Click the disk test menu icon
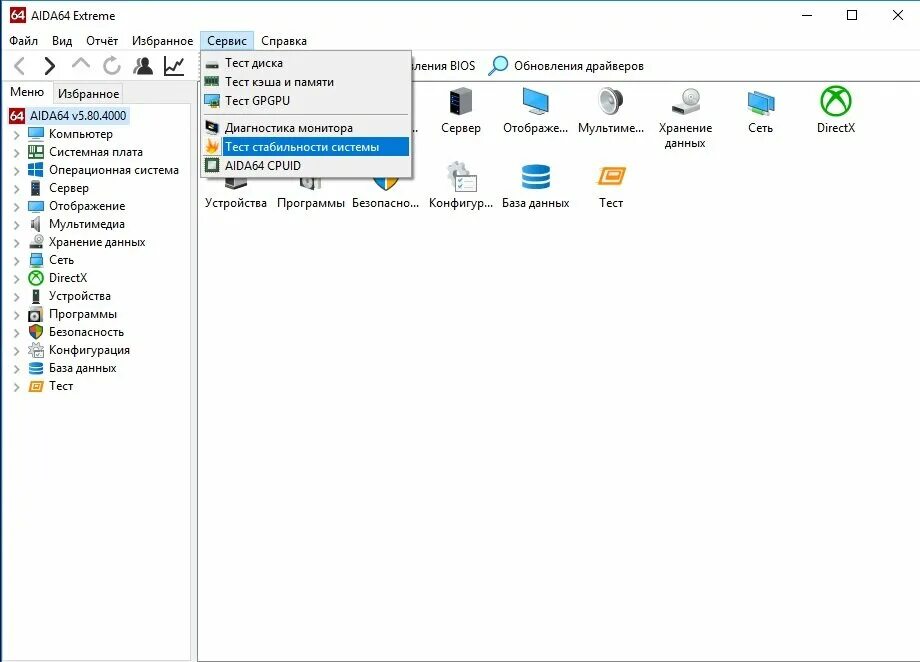Image resolution: width=920 pixels, height=662 pixels. coord(212,65)
